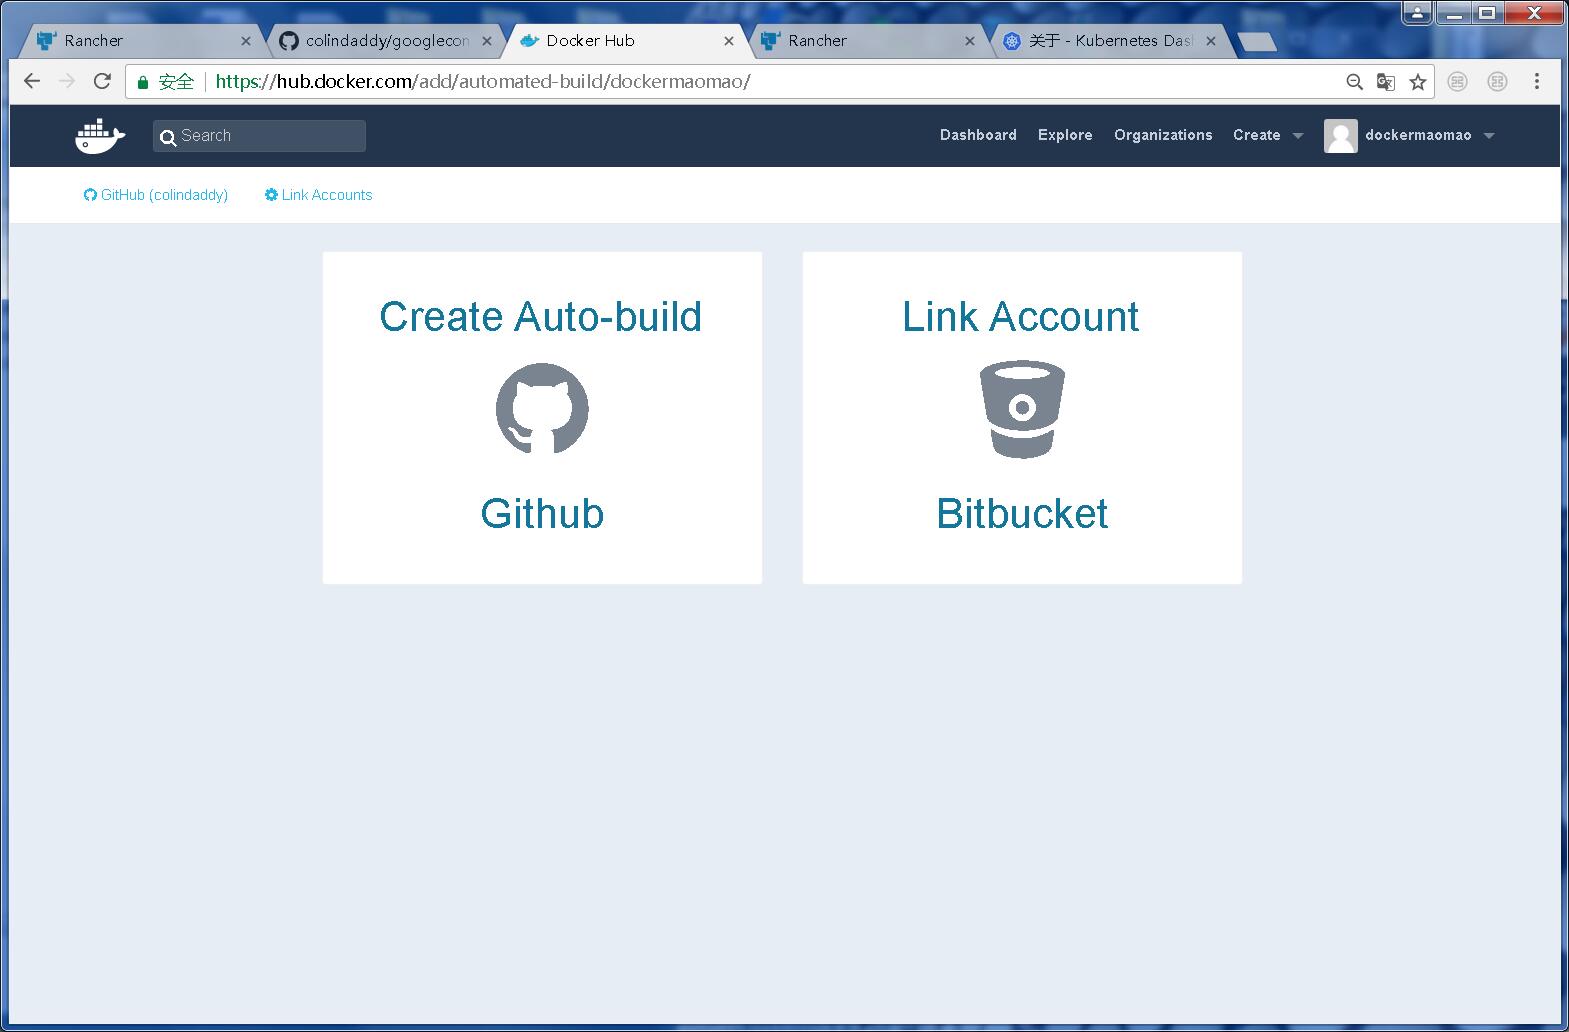Close the colindaddy/googlecon tab
This screenshot has height=1032, width=1569.
(x=487, y=41)
